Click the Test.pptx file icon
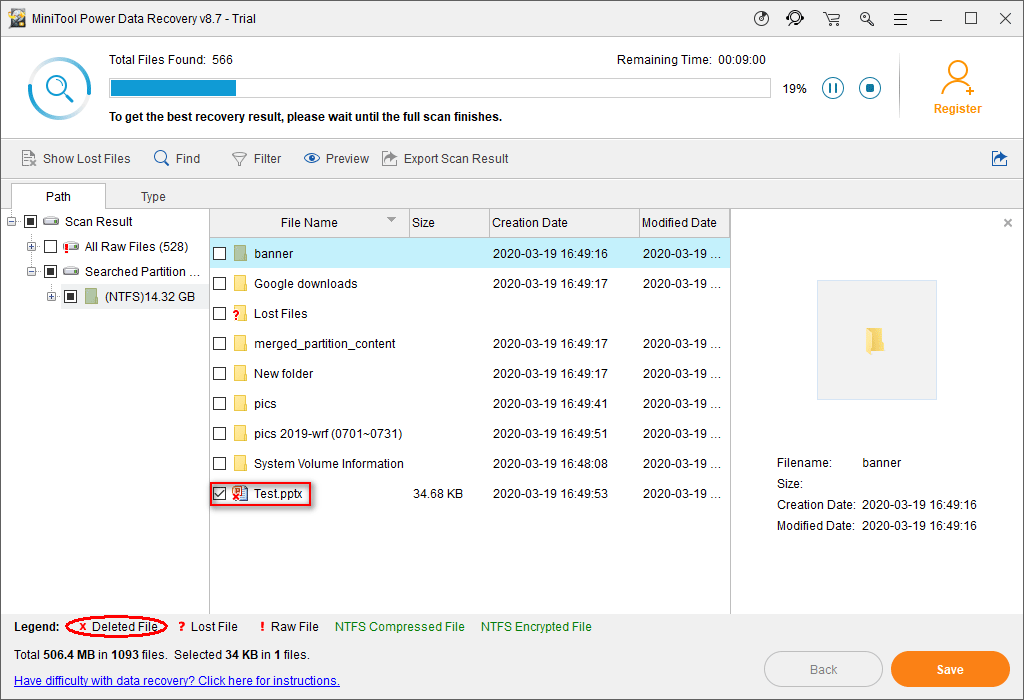Viewport: 1024px width, 700px height. click(x=240, y=494)
